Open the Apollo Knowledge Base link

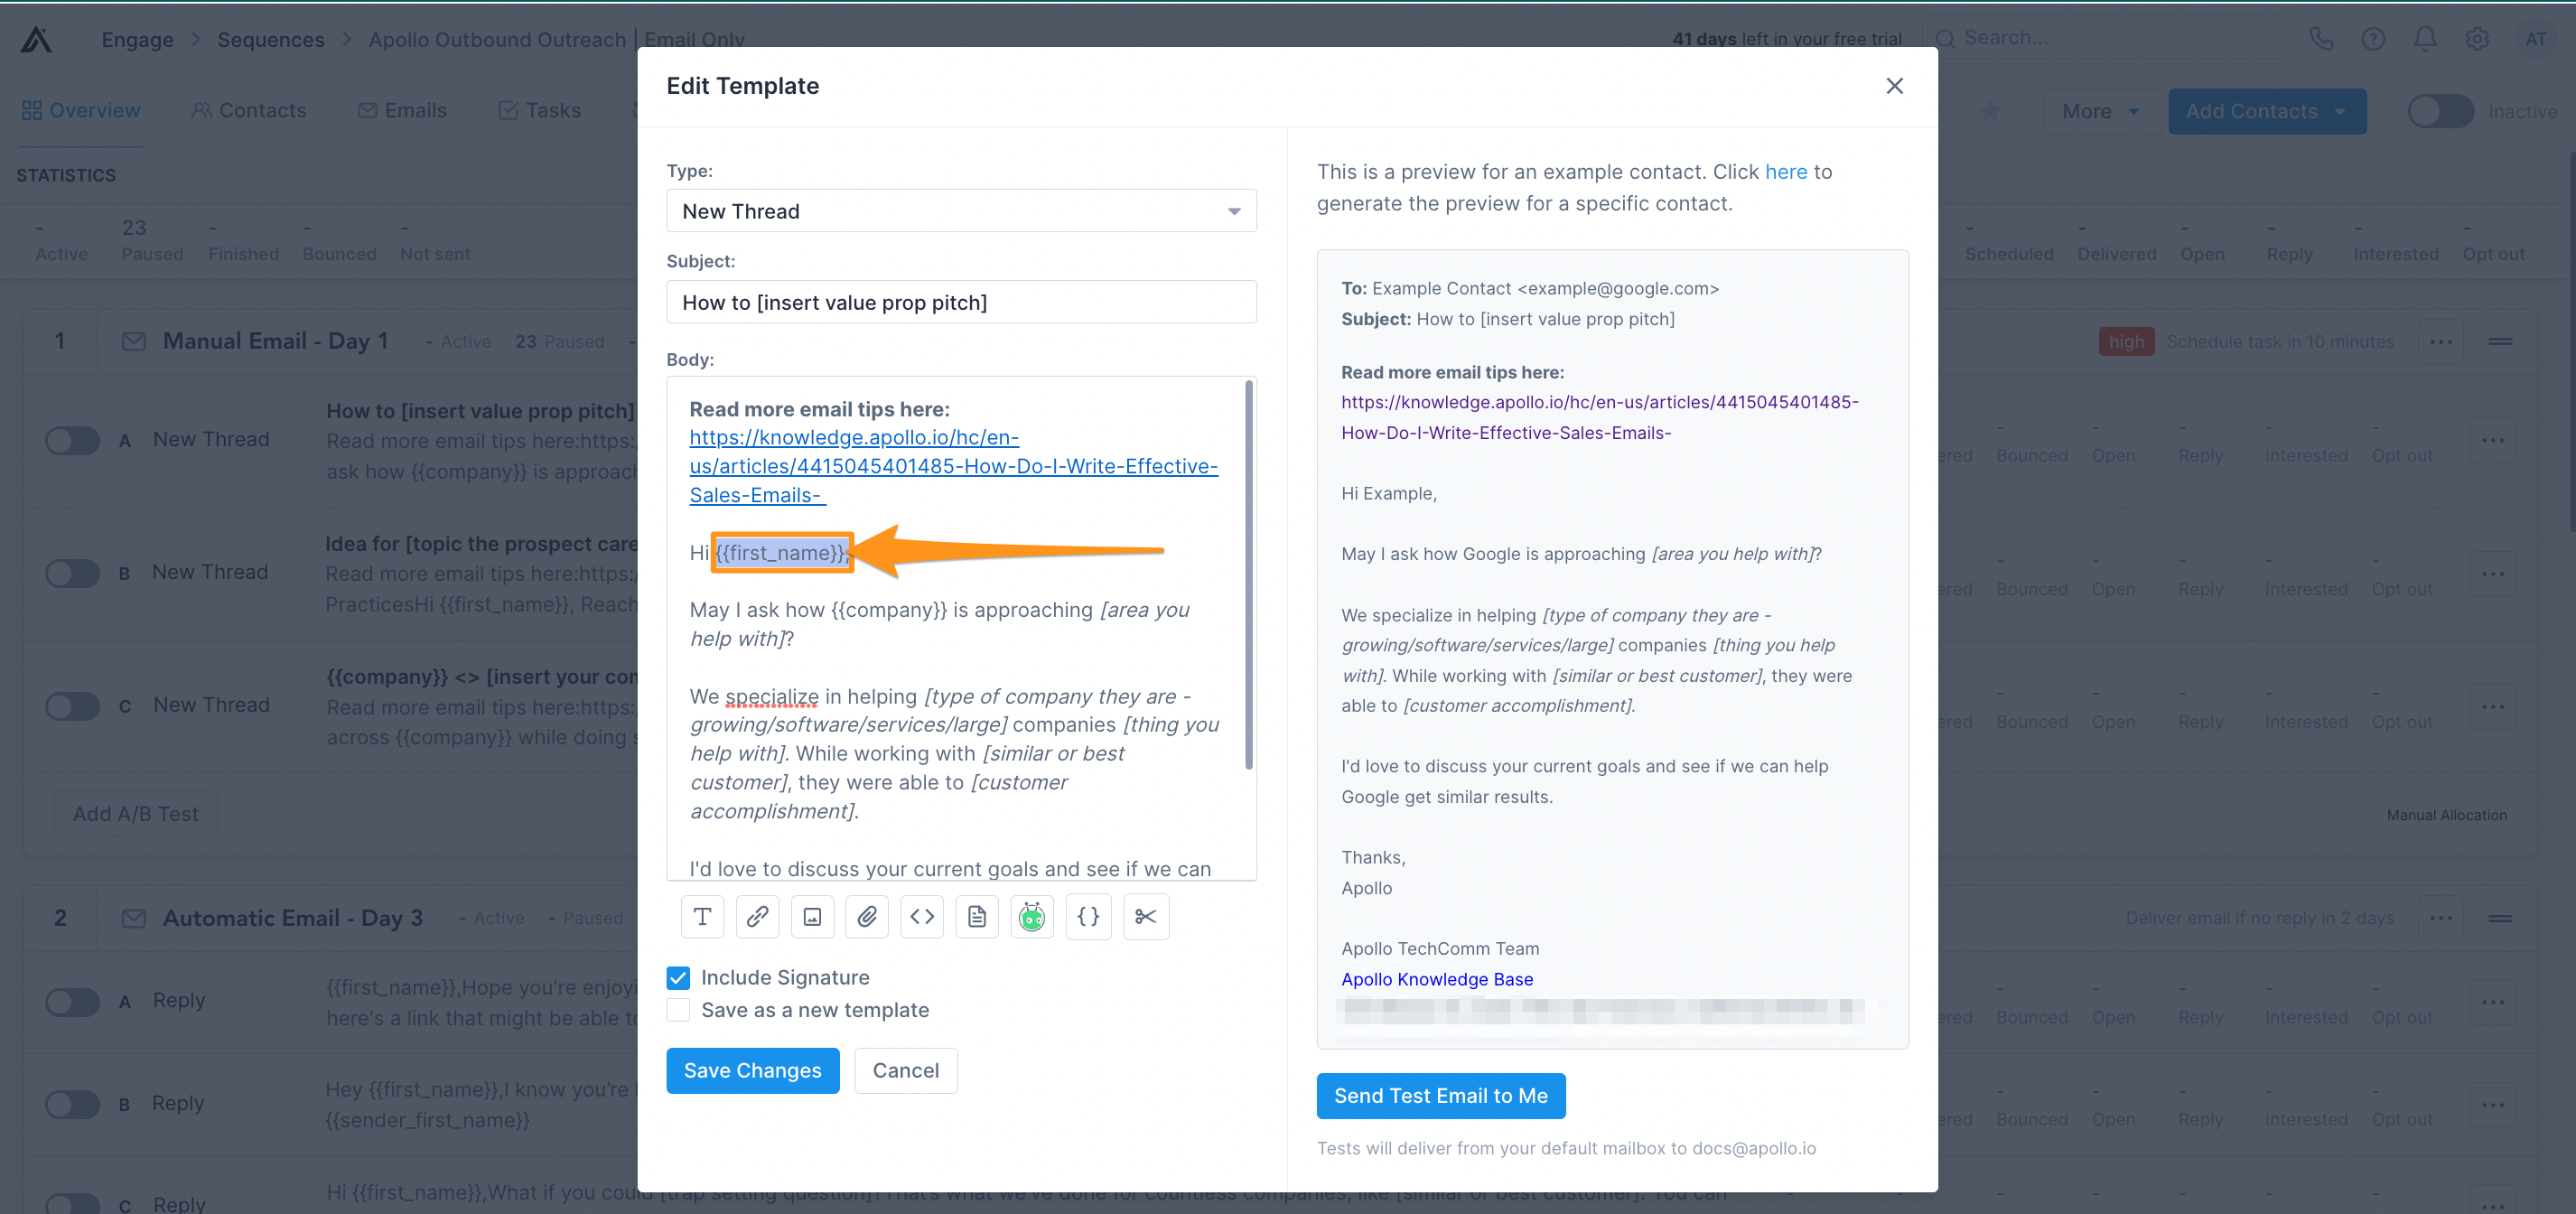click(1437, 979)
